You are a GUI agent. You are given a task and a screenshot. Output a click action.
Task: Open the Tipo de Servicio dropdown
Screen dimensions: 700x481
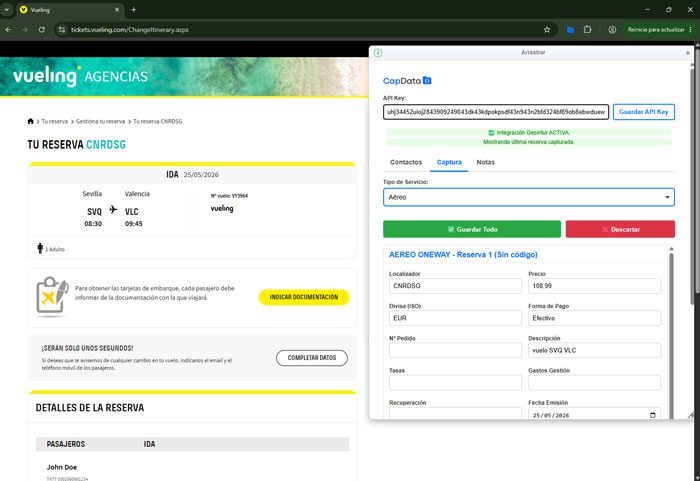(x=529, y=197)
